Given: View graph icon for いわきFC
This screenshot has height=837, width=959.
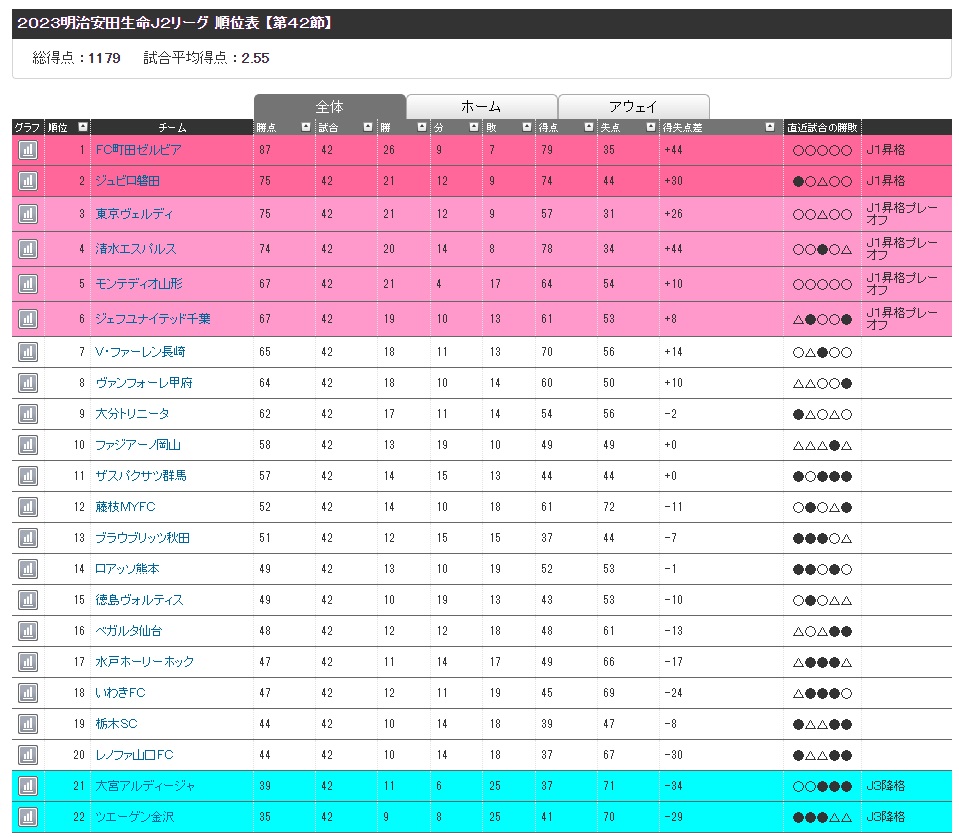Looking at the screenshot, I should pyautogui.click(x=27, y=693).
